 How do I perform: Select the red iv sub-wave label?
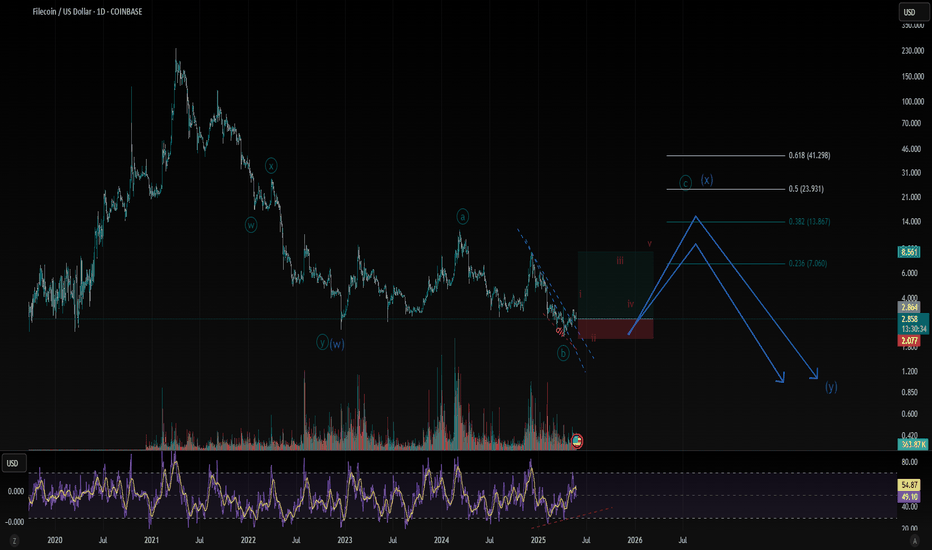coord(631,304)
